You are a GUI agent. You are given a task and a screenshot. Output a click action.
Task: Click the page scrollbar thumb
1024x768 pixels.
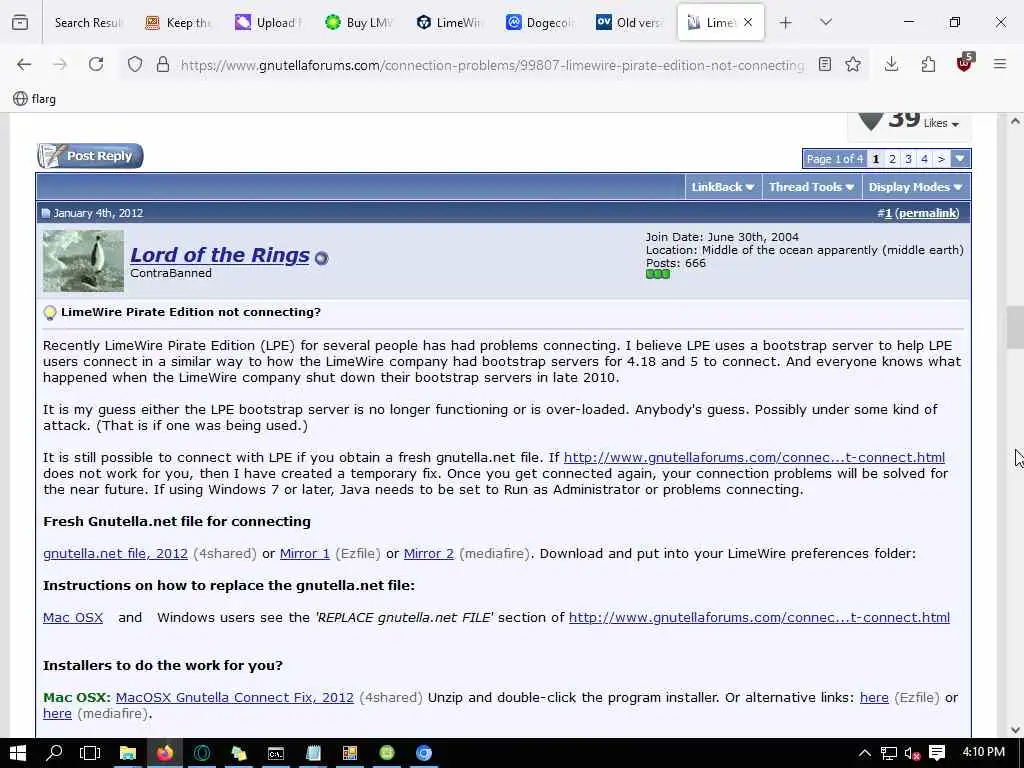pyautogui.click(x=1015, y=328)
